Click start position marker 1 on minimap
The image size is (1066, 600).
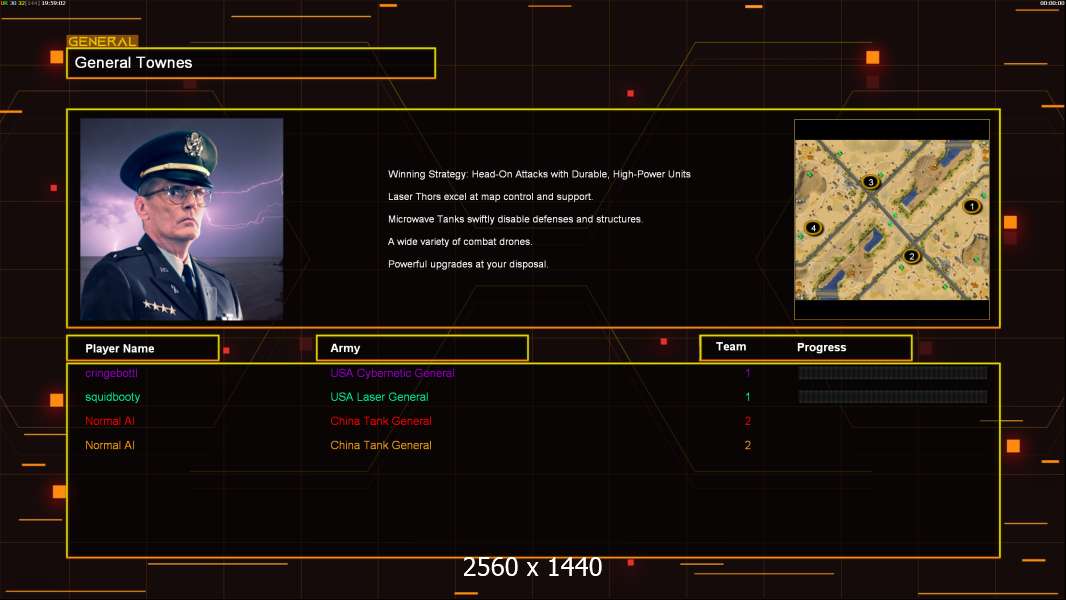(x=972, y=206)
